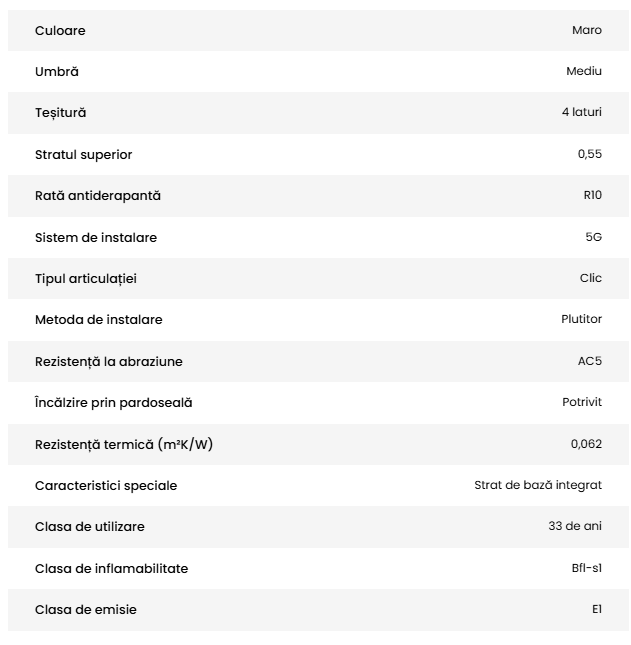Select the 0,062 thermal resistance value
Image resolution: width=631 pixels, height=645 pixels.
pos(586,444)
